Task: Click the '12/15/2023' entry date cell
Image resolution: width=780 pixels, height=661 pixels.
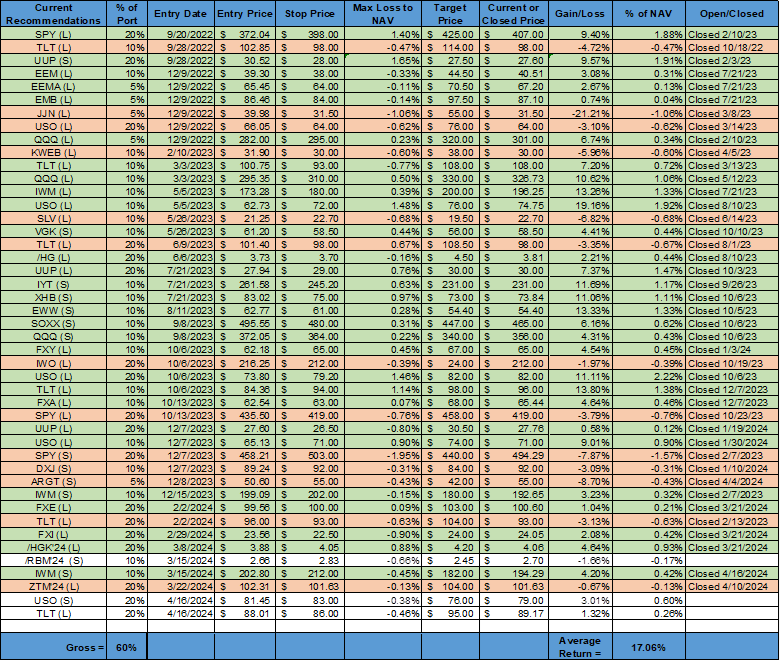Action: tap(181, 494)
